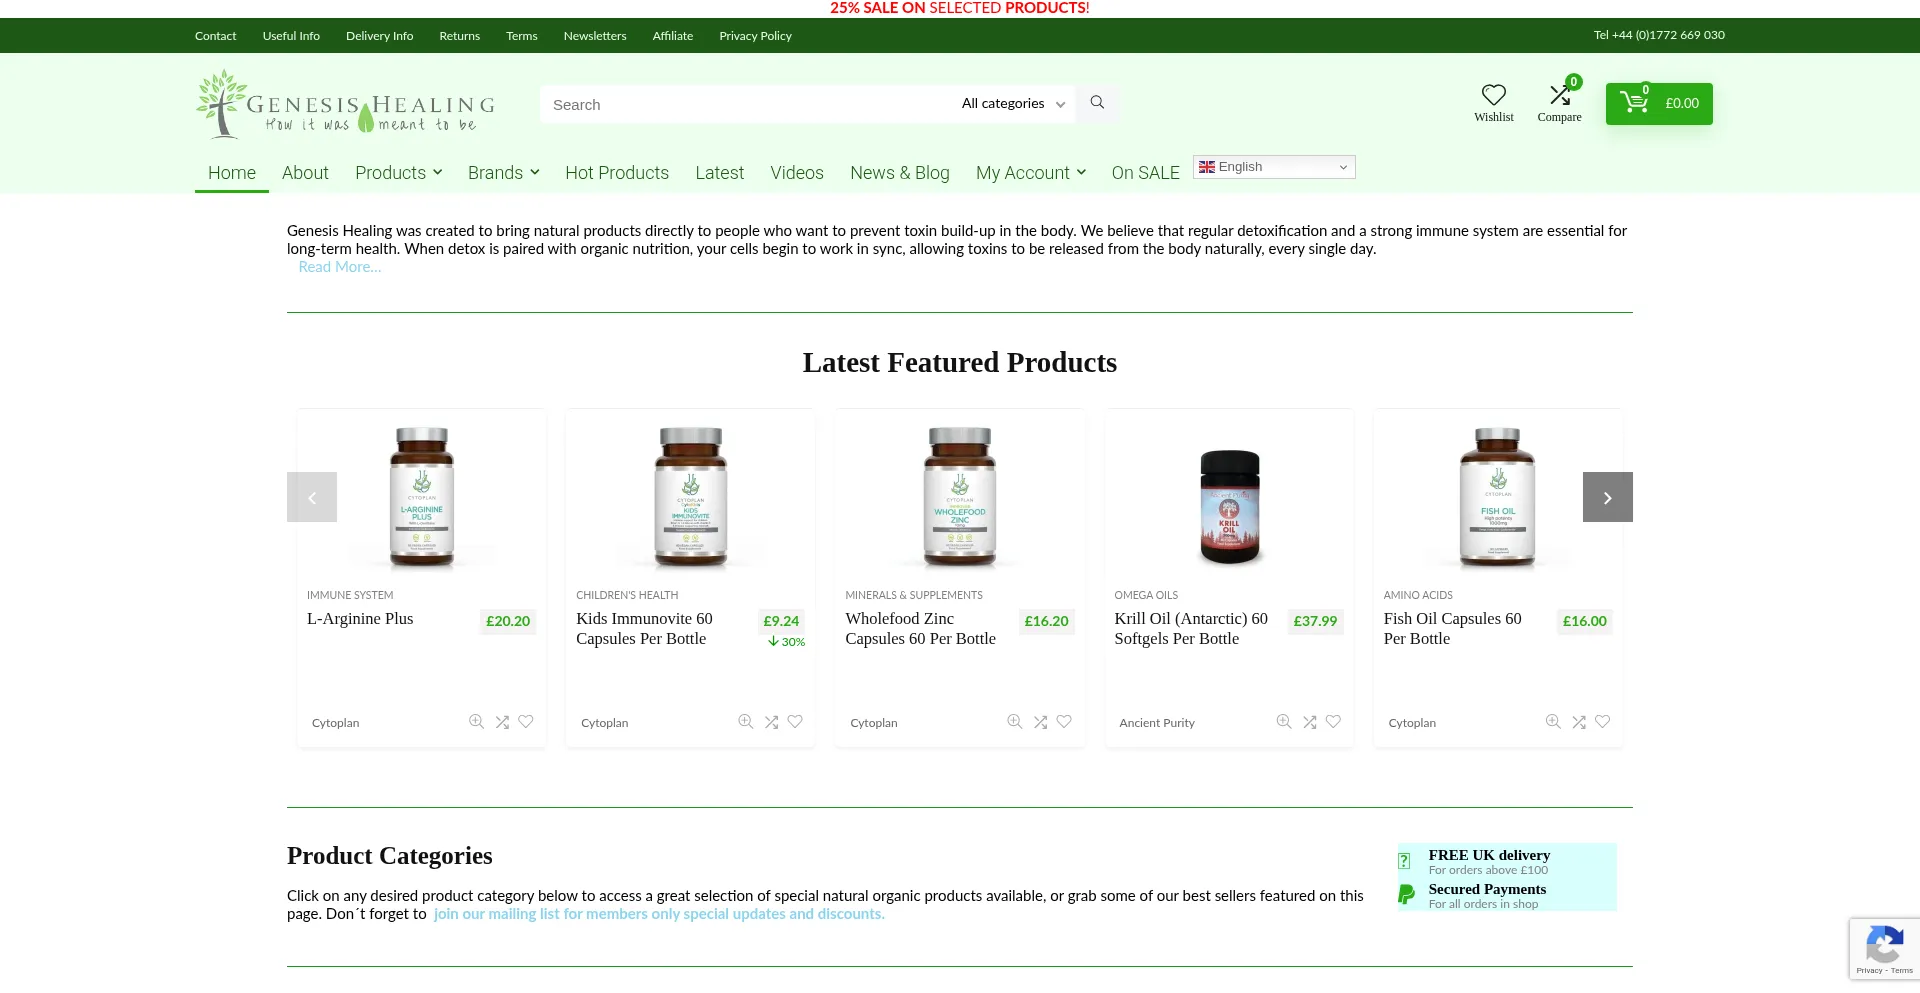Open the OMEGA OILS category label
The width and height of the screenshot is (1920, 993).
tap(1146, 595)
